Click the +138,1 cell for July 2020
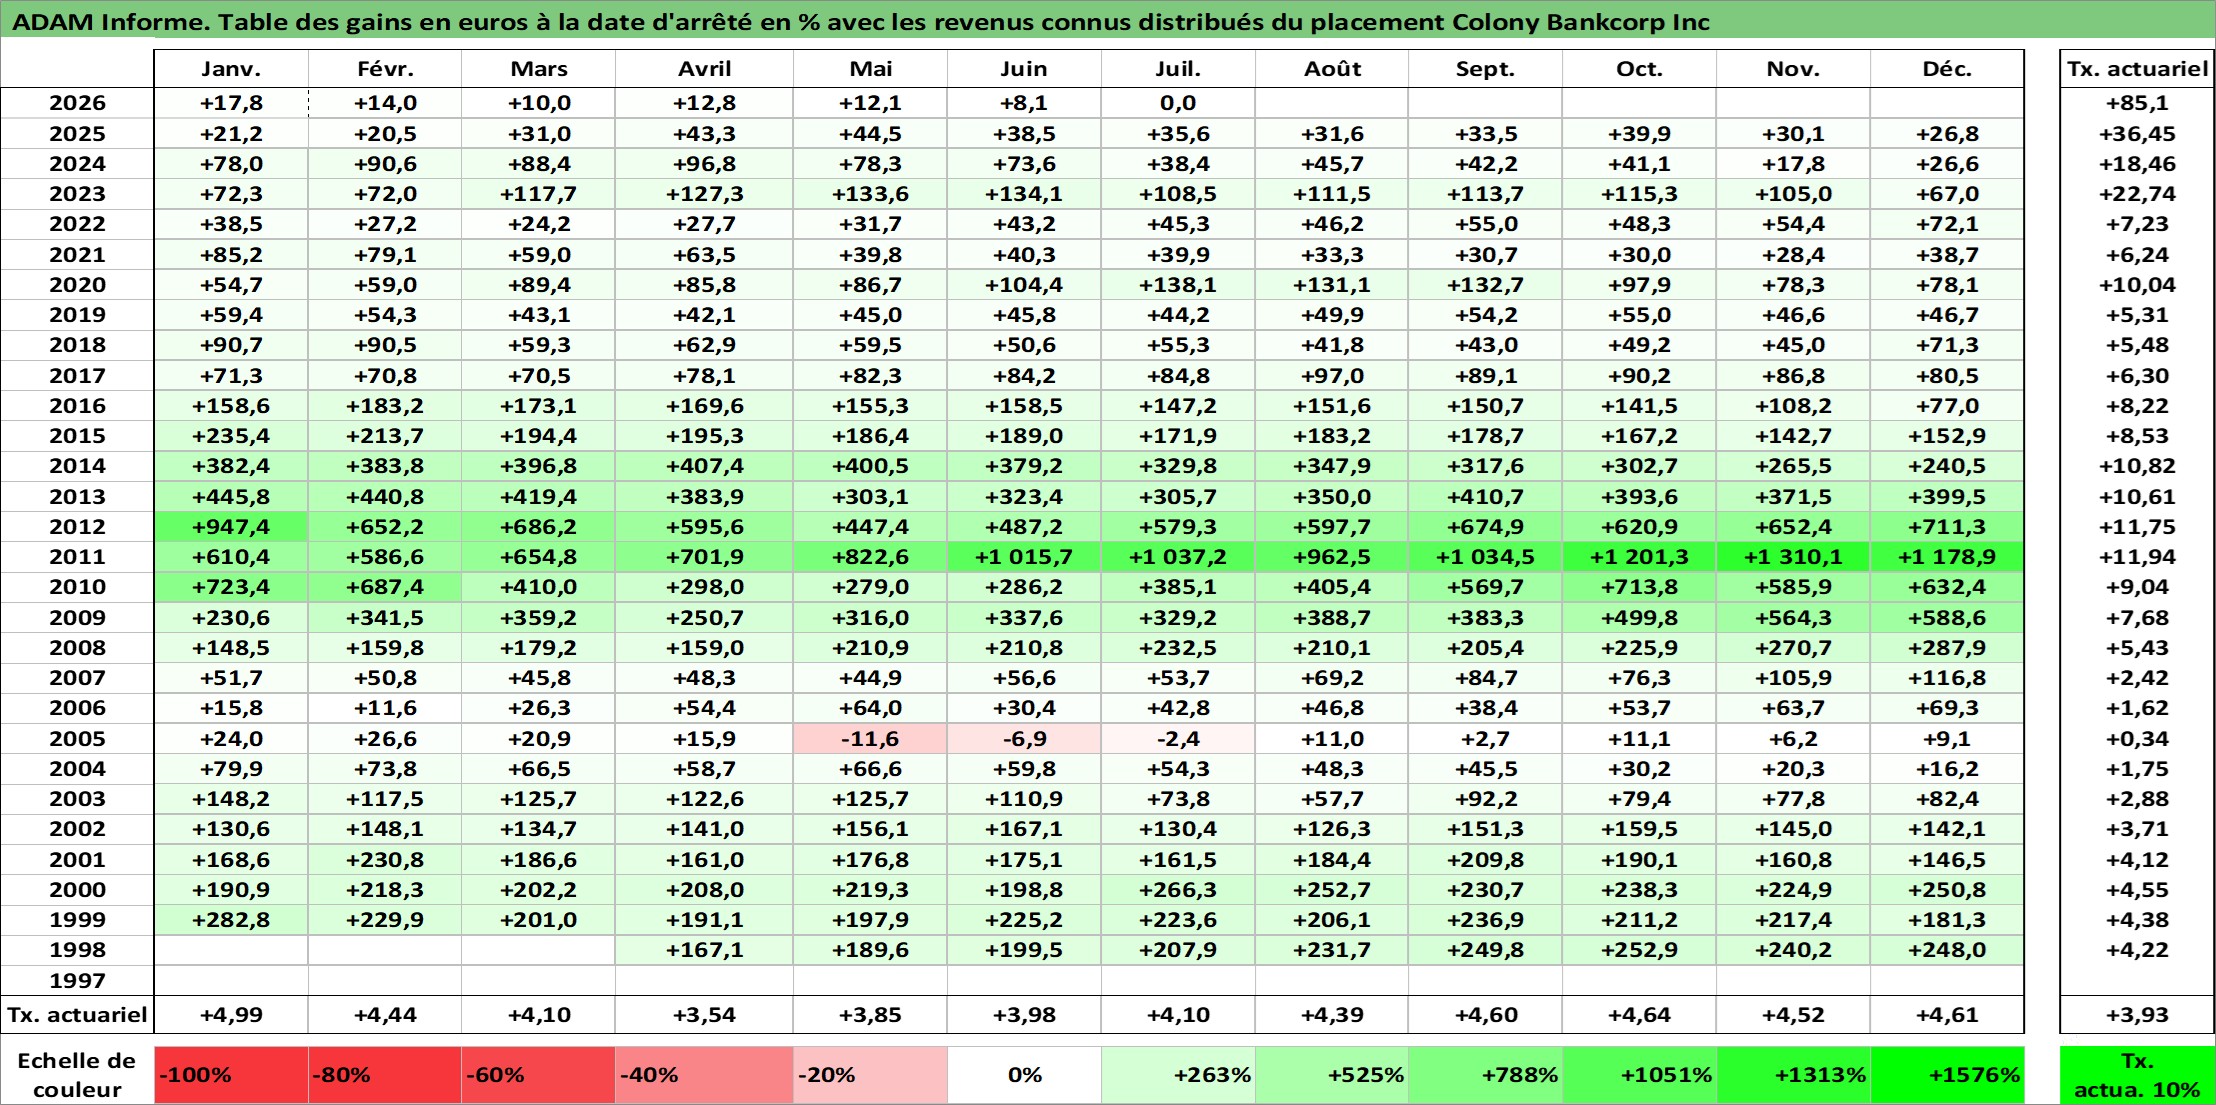The height and width of the screenshot is (1105, 2216). click(1178, 285)
